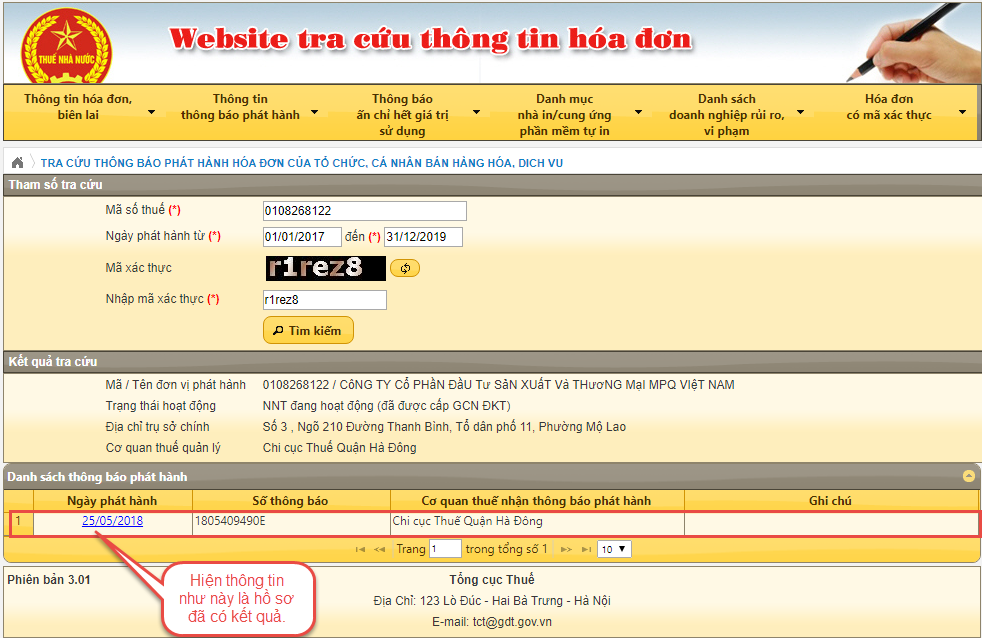
Task: Click the Tìm kiếm search button
Action: [x=308, y=331]
